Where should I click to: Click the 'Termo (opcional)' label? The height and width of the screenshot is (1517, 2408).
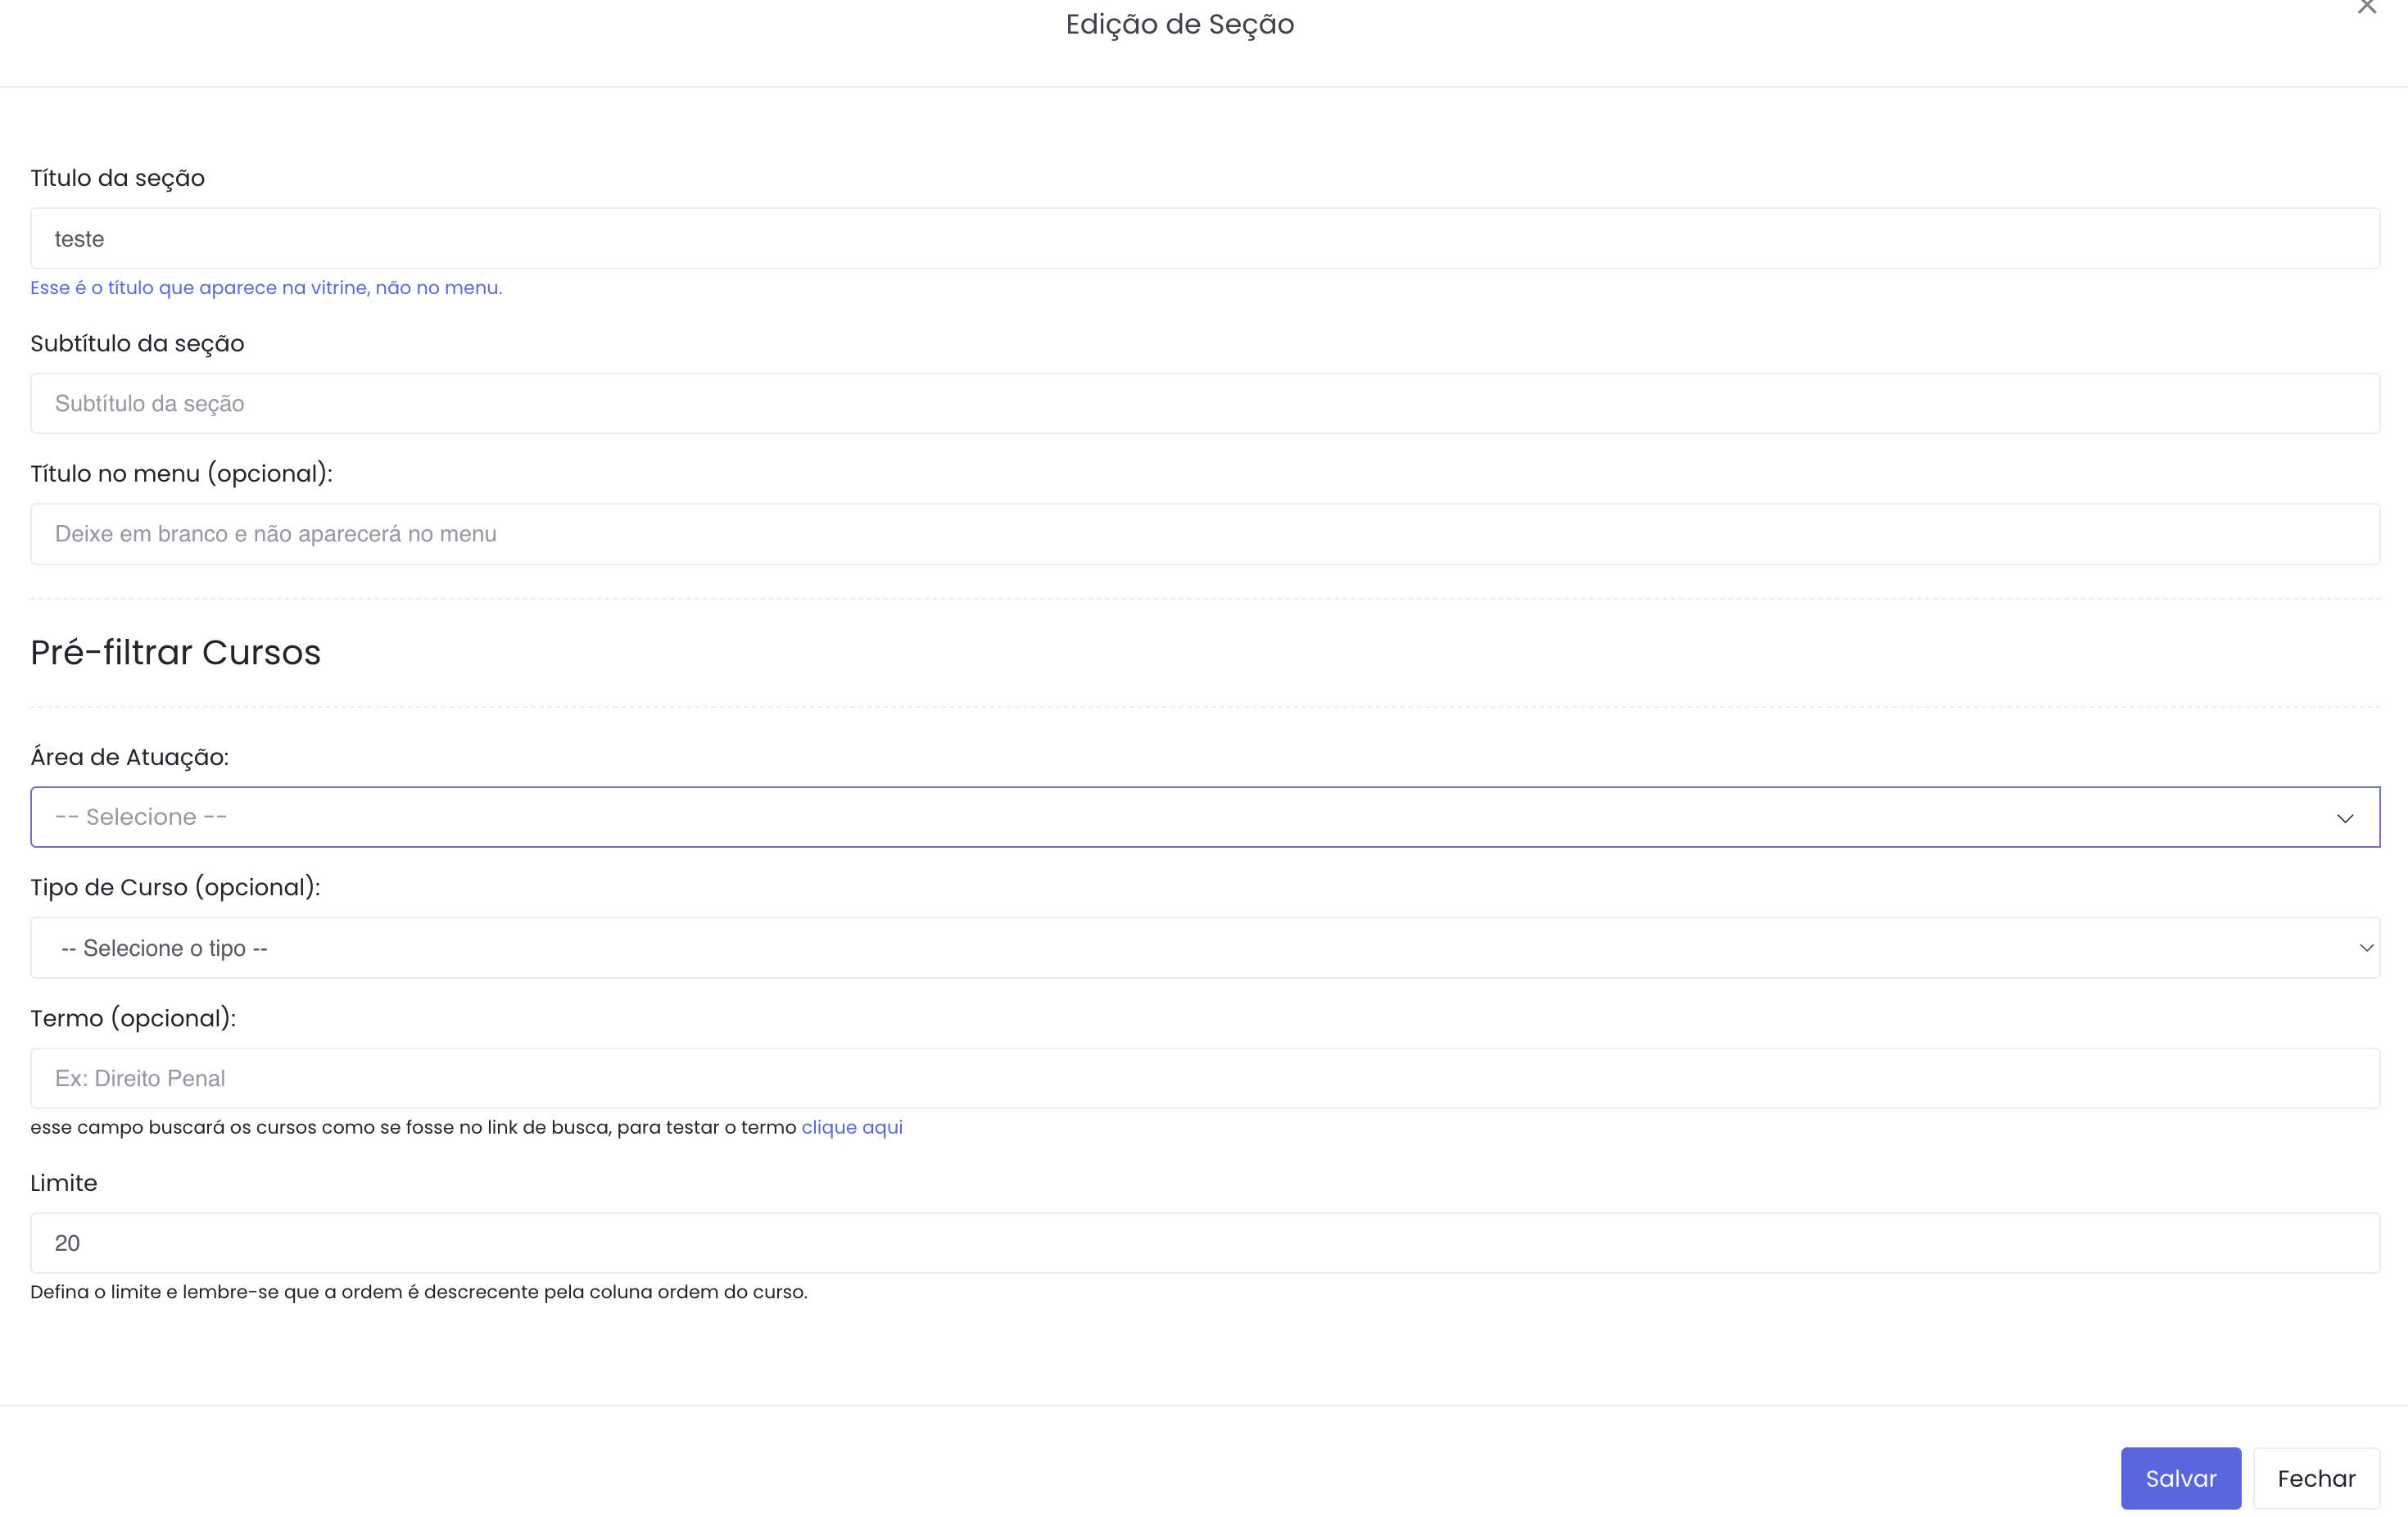tap(133, 1018)
